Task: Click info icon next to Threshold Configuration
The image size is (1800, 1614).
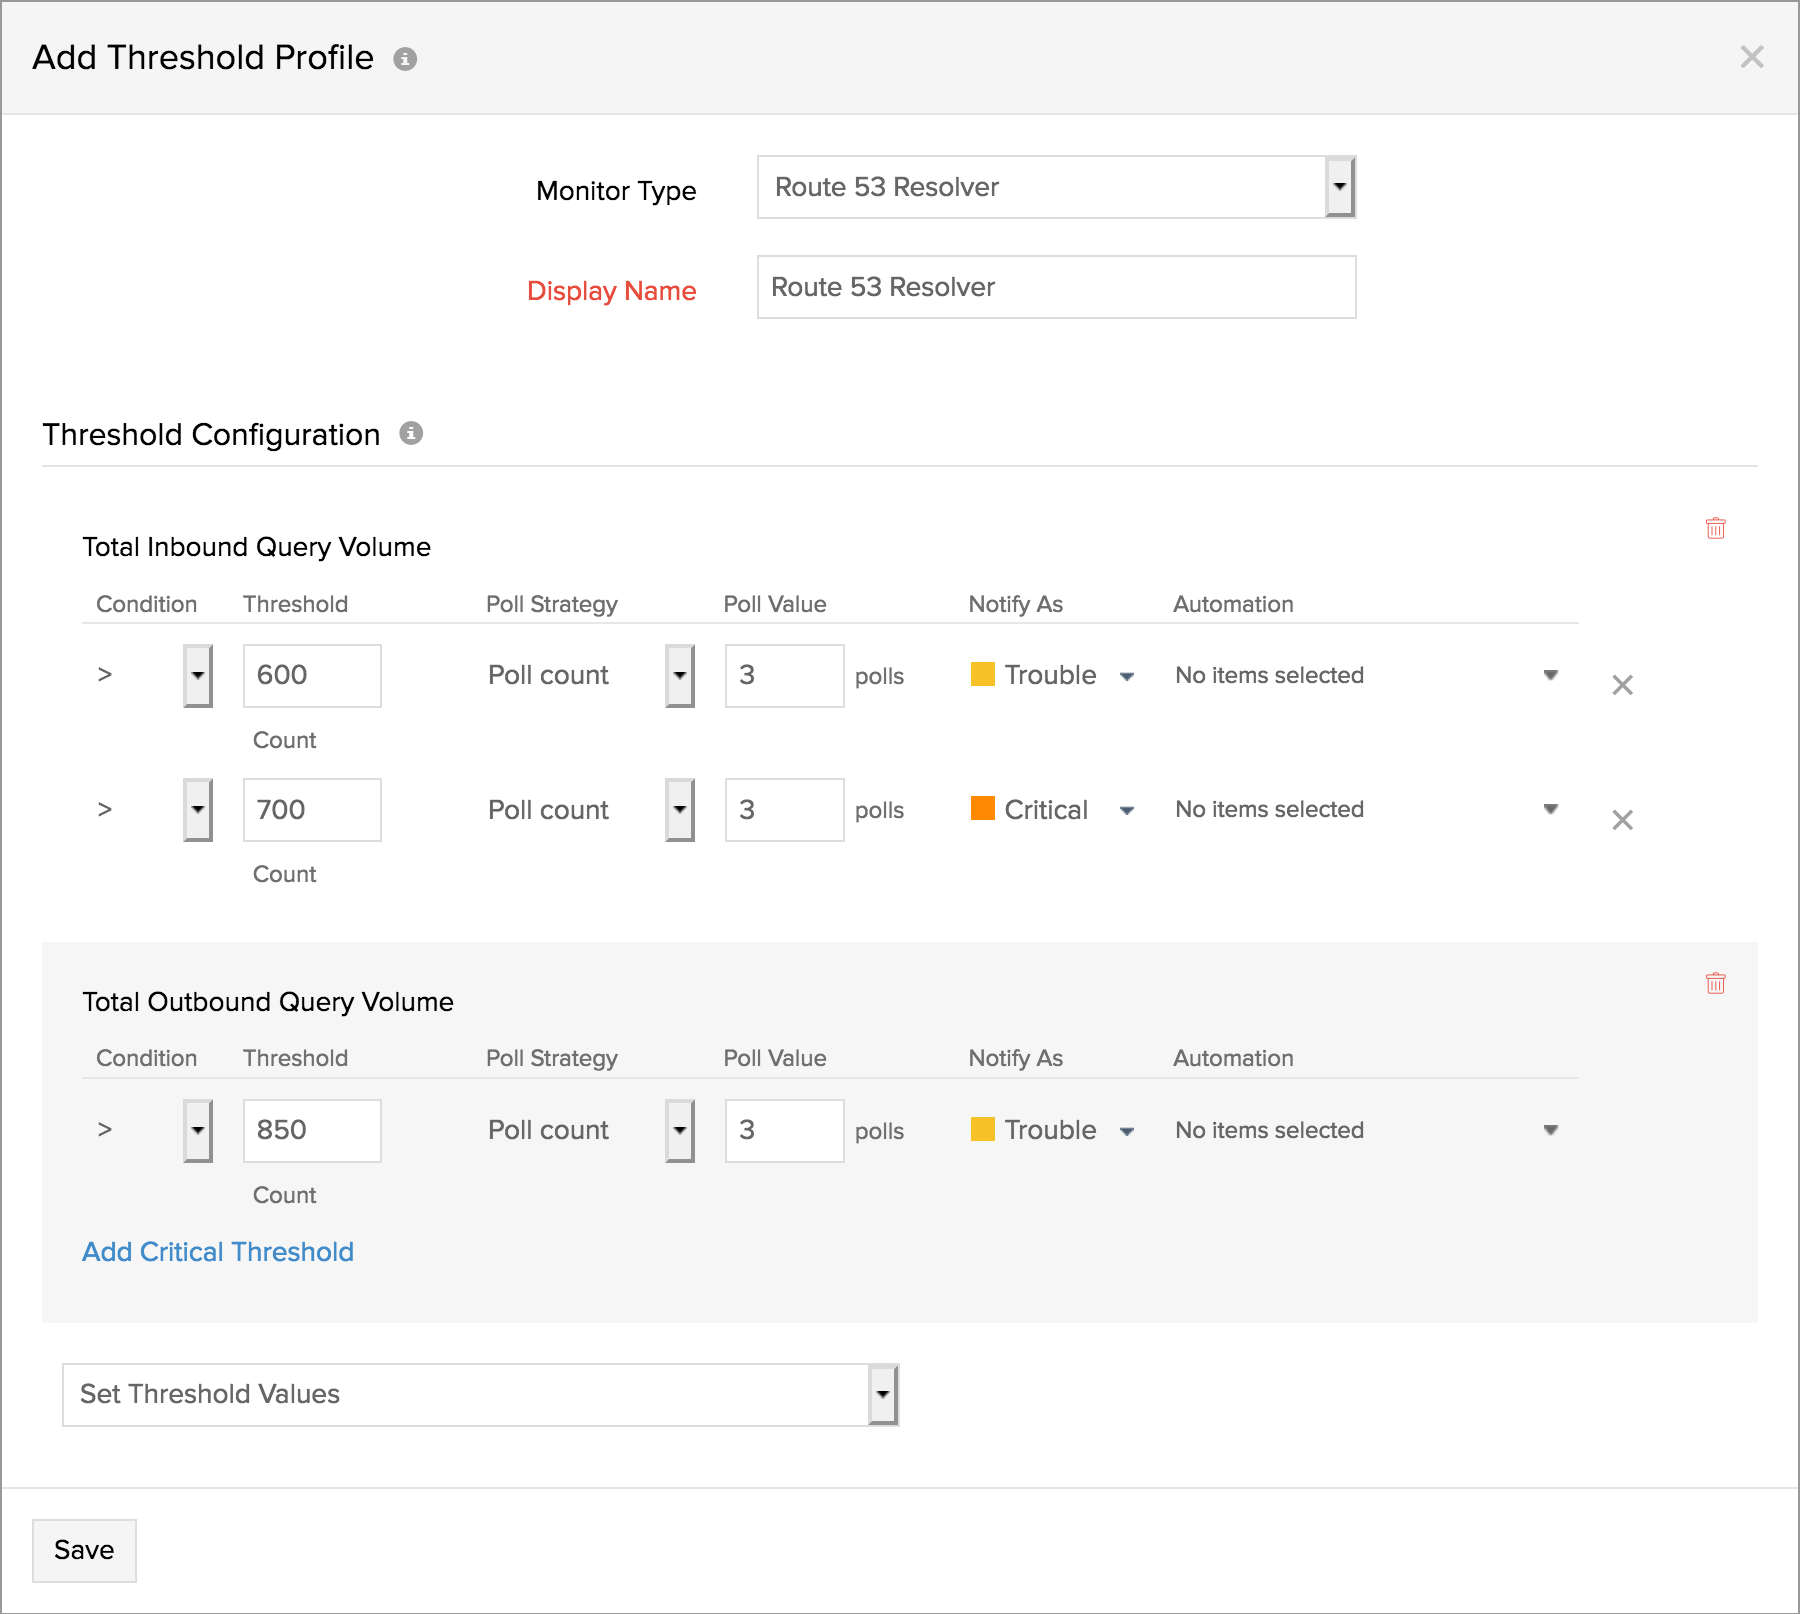Action: pyautogui.click(x=411, y=433)
